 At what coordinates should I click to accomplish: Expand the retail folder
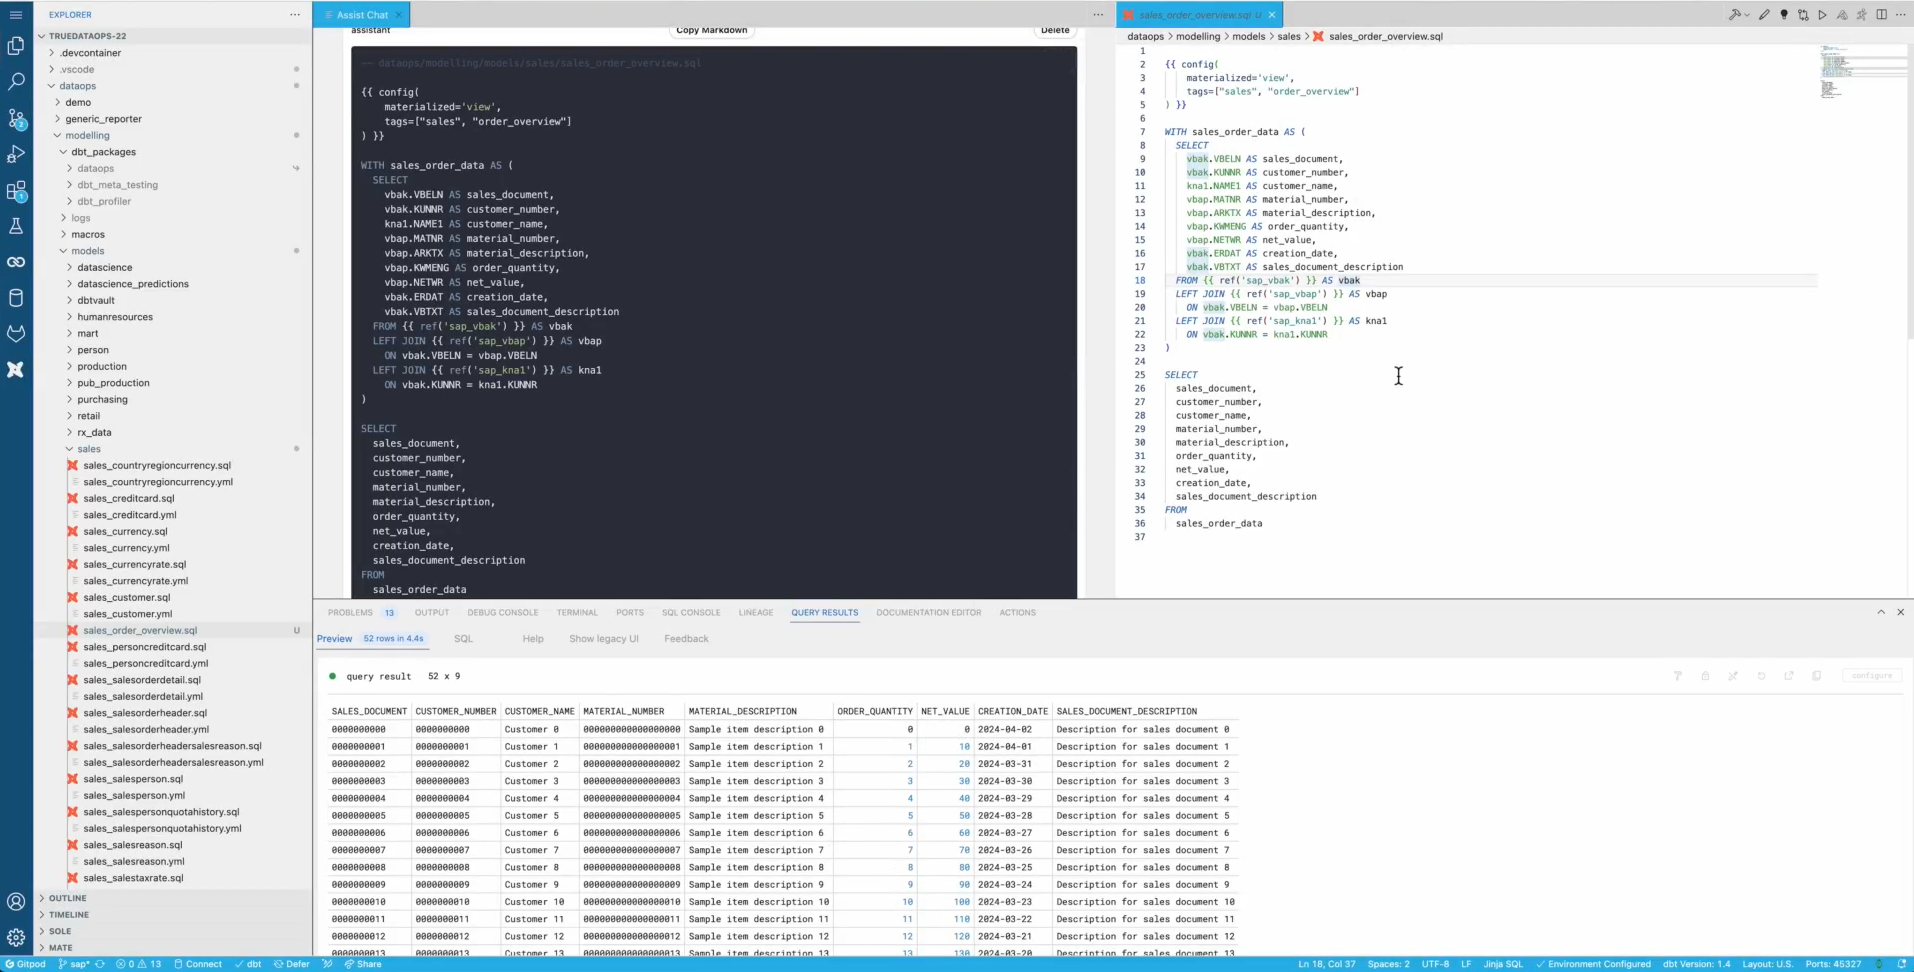click(x=89, y=416)
